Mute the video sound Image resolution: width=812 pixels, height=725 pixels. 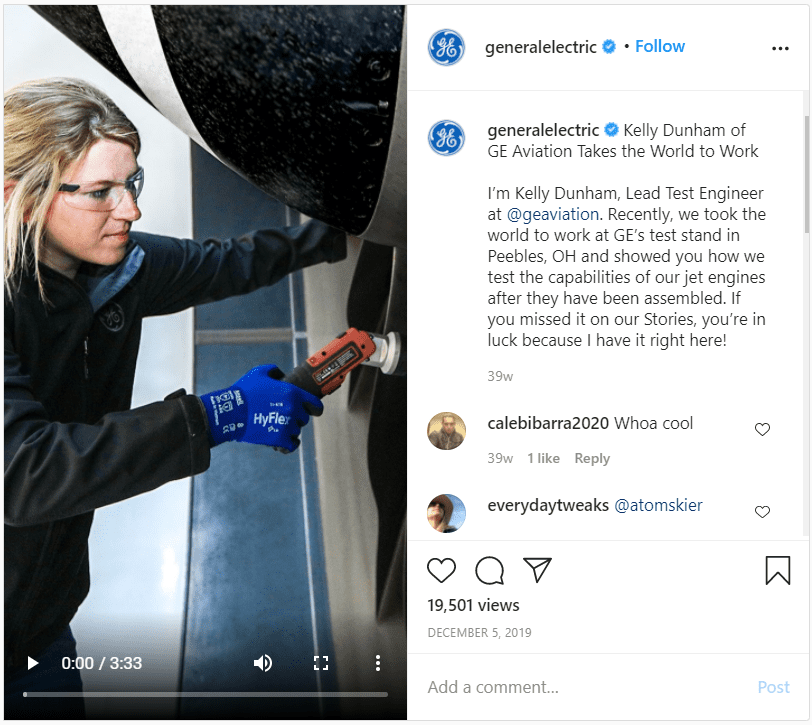(263, 663)
